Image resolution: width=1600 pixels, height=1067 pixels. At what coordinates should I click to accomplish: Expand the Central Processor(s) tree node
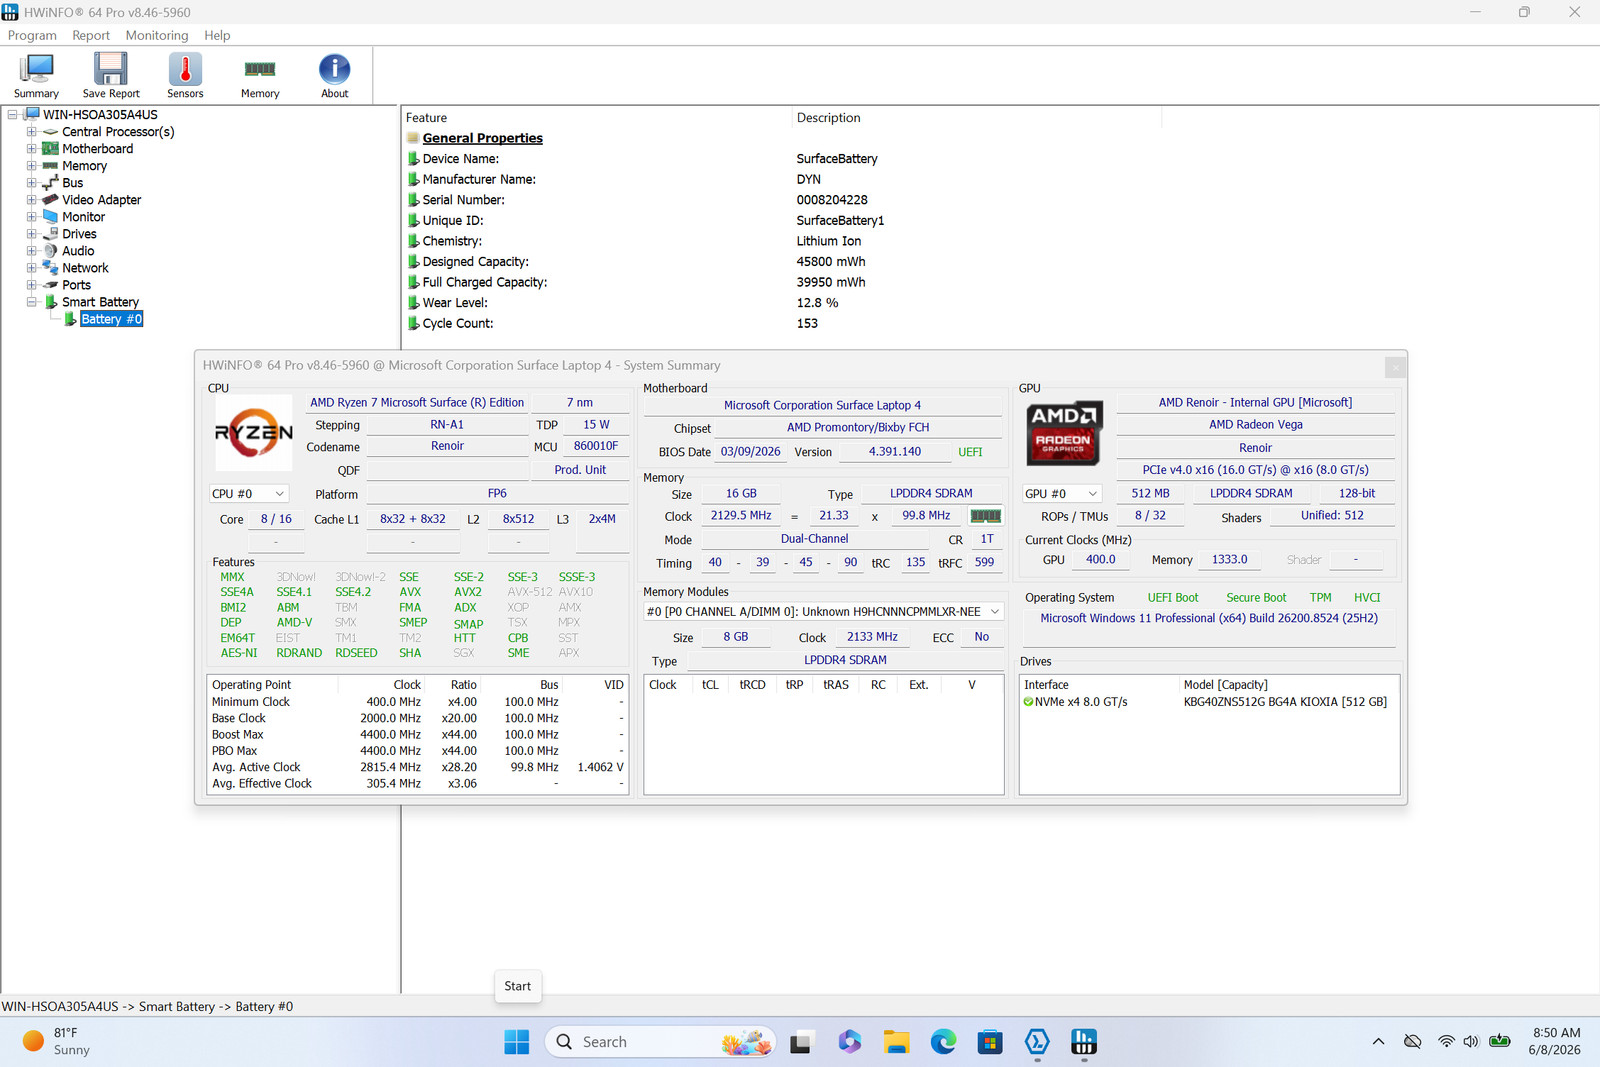31,132
